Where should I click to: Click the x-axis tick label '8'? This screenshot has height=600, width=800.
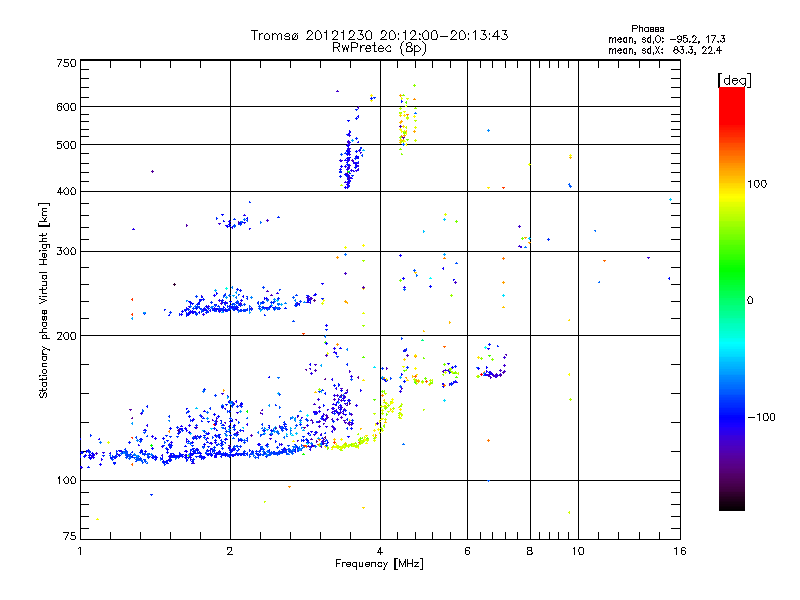click(530, 551)
